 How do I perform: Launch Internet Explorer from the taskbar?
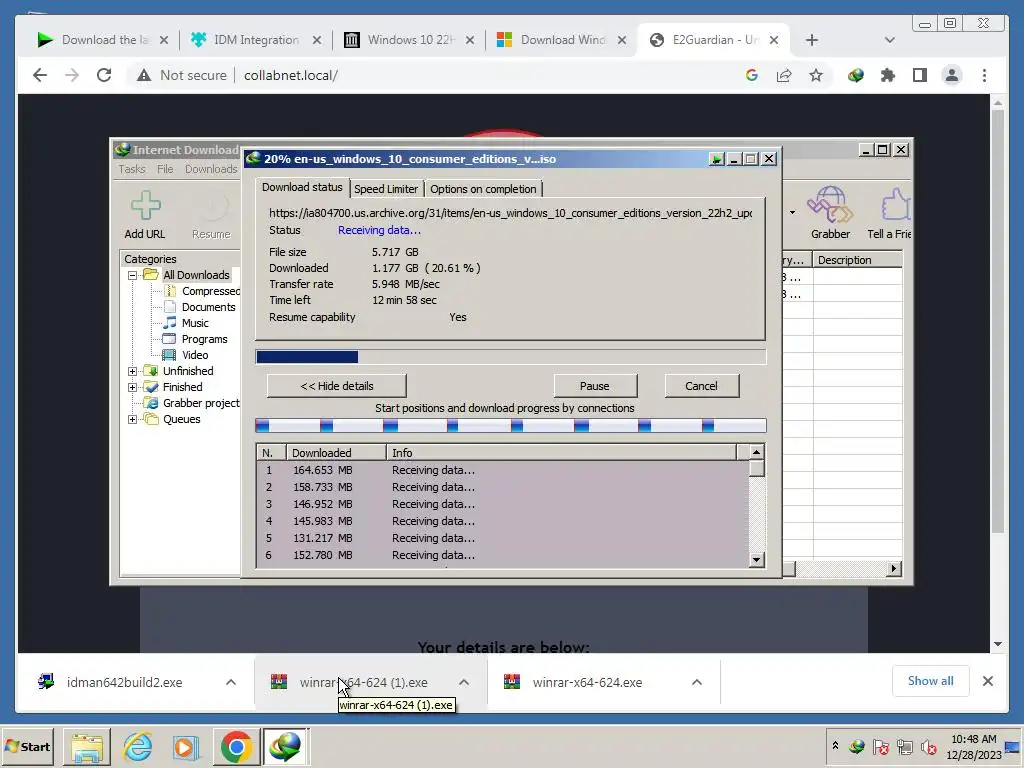pos(137,746)
